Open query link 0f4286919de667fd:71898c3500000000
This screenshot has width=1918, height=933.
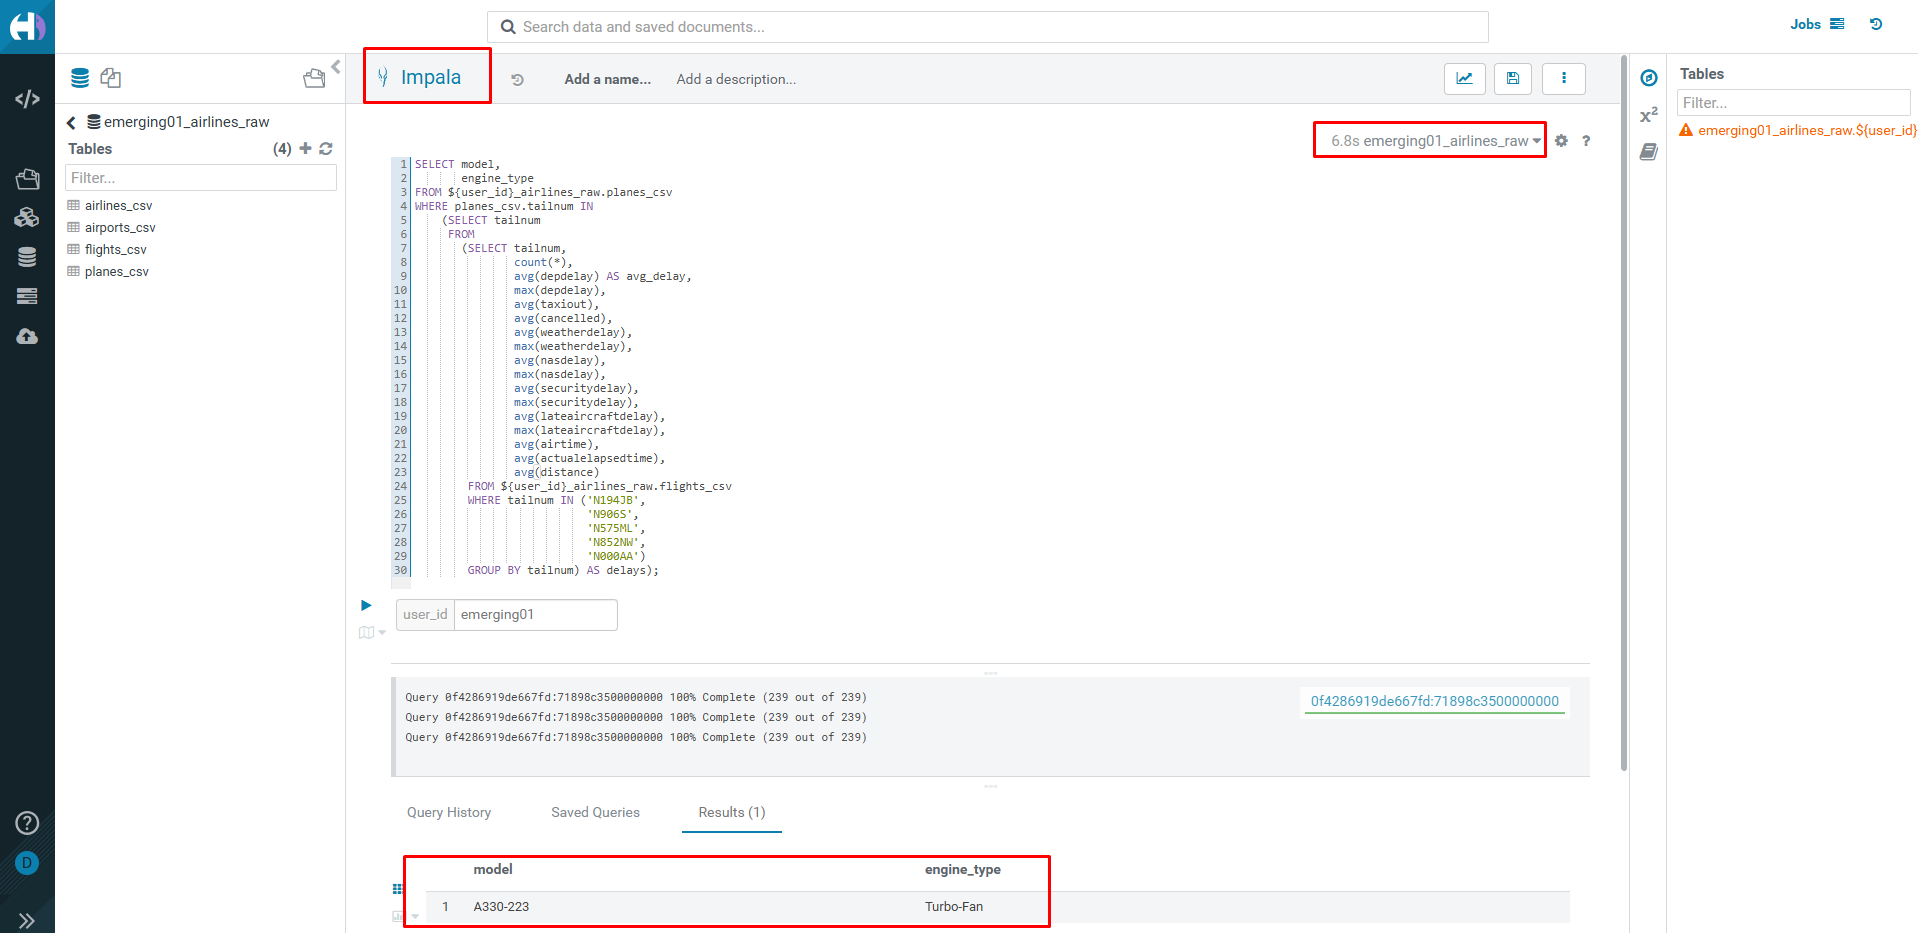point(1435,701)
